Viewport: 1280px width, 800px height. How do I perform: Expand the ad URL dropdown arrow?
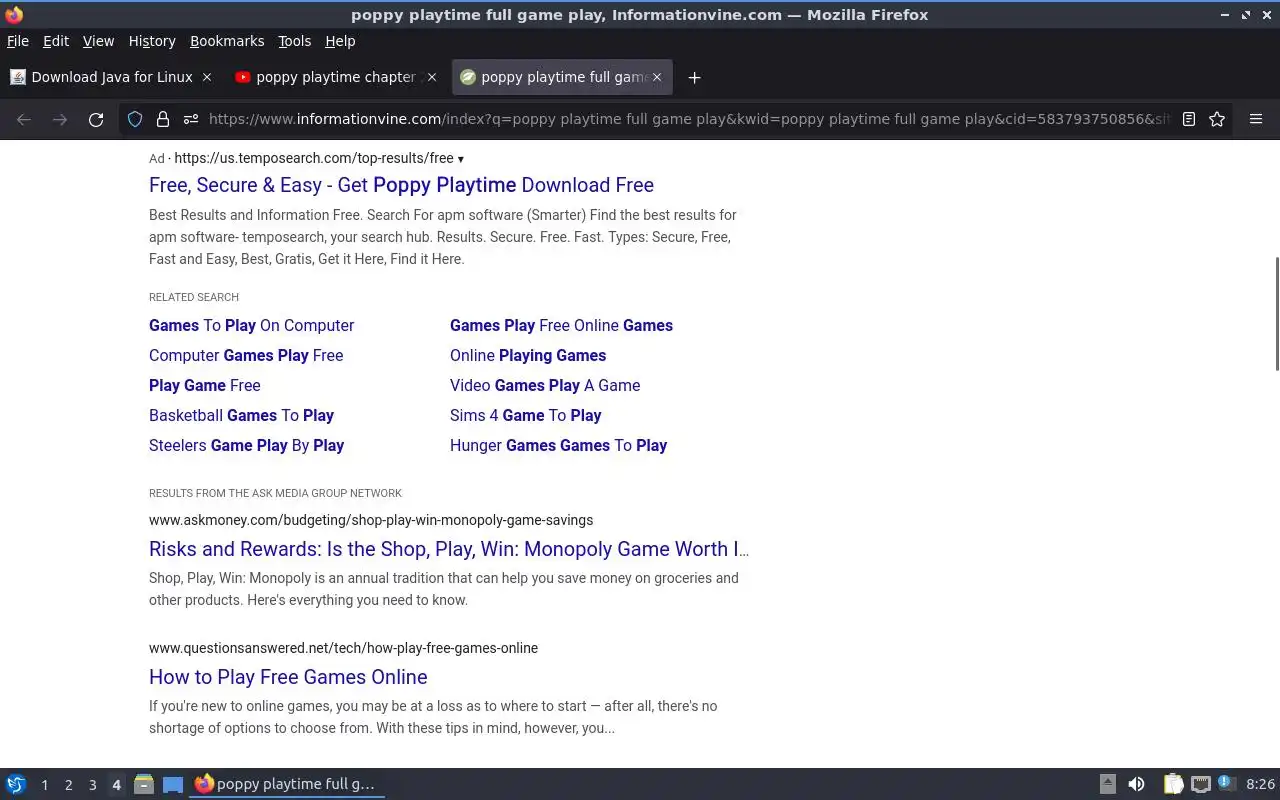tap(460, 159)
